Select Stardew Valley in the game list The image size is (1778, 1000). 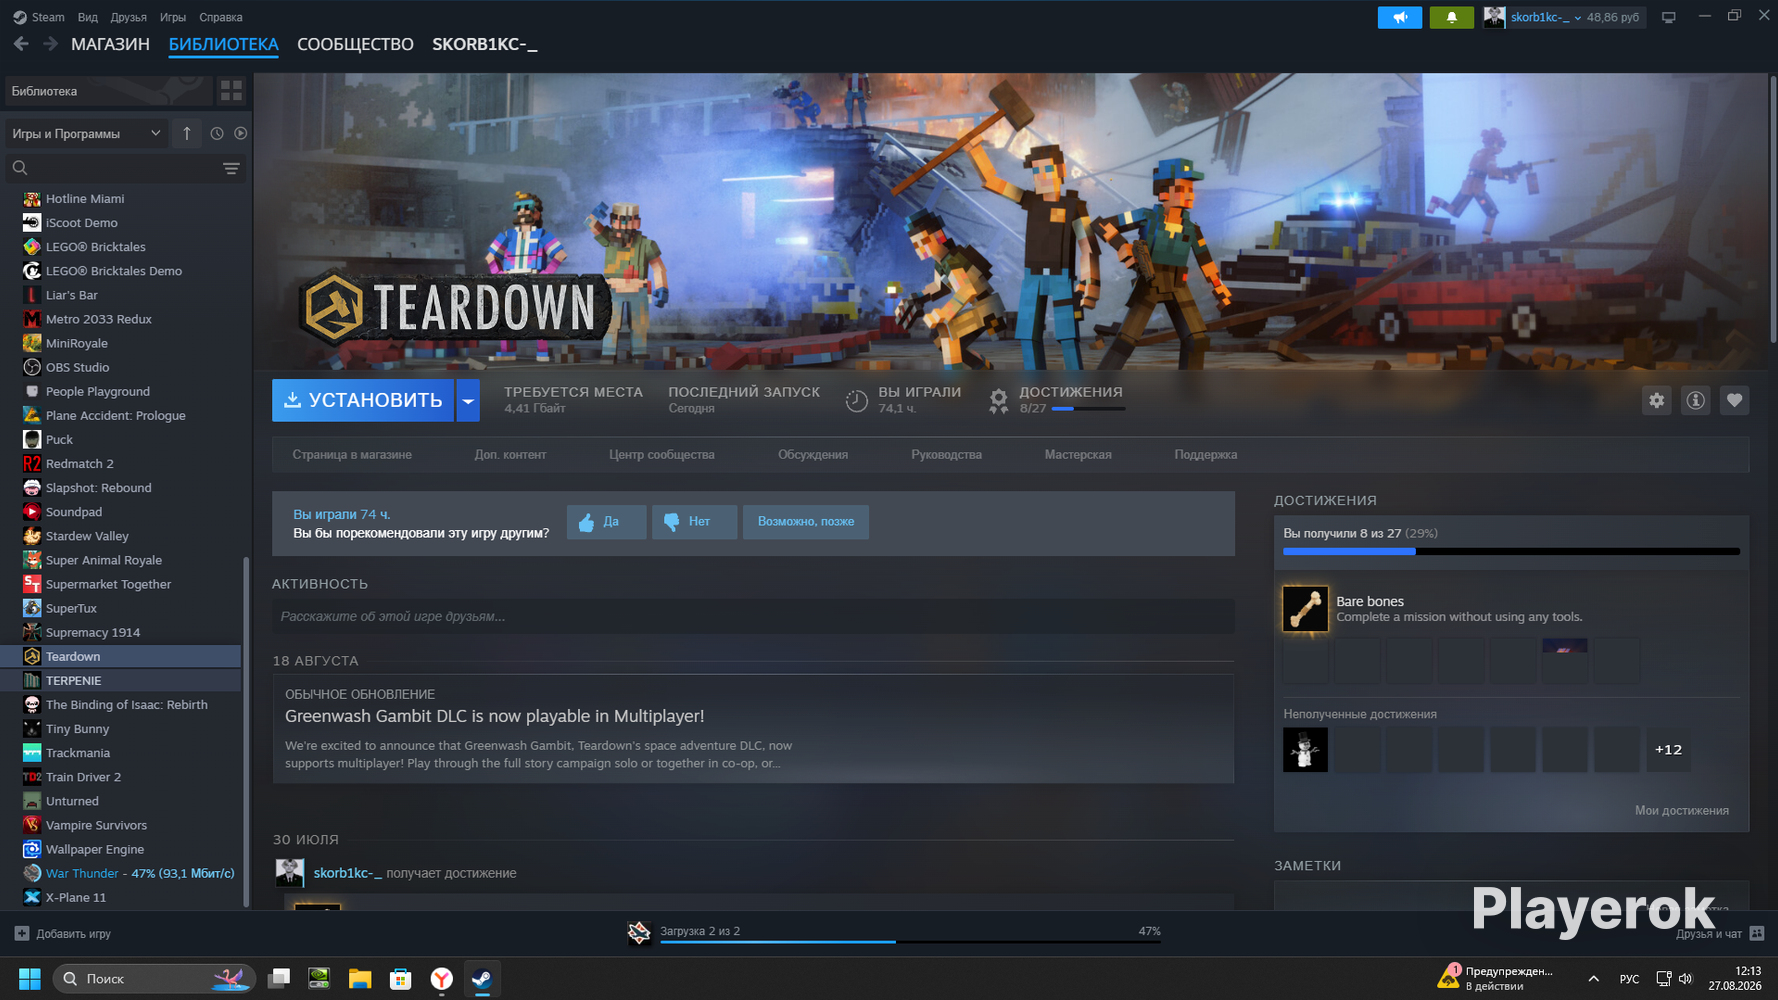click(121, 536)
